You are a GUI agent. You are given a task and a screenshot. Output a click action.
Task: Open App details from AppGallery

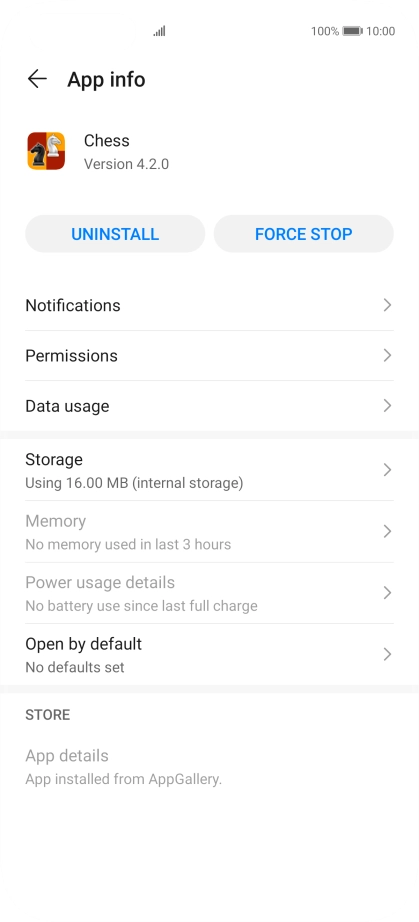[x=209, y=767]
